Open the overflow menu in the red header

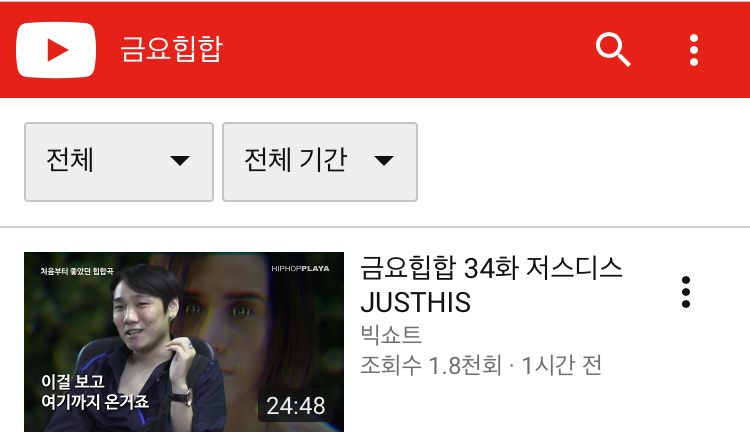point(694,50)
